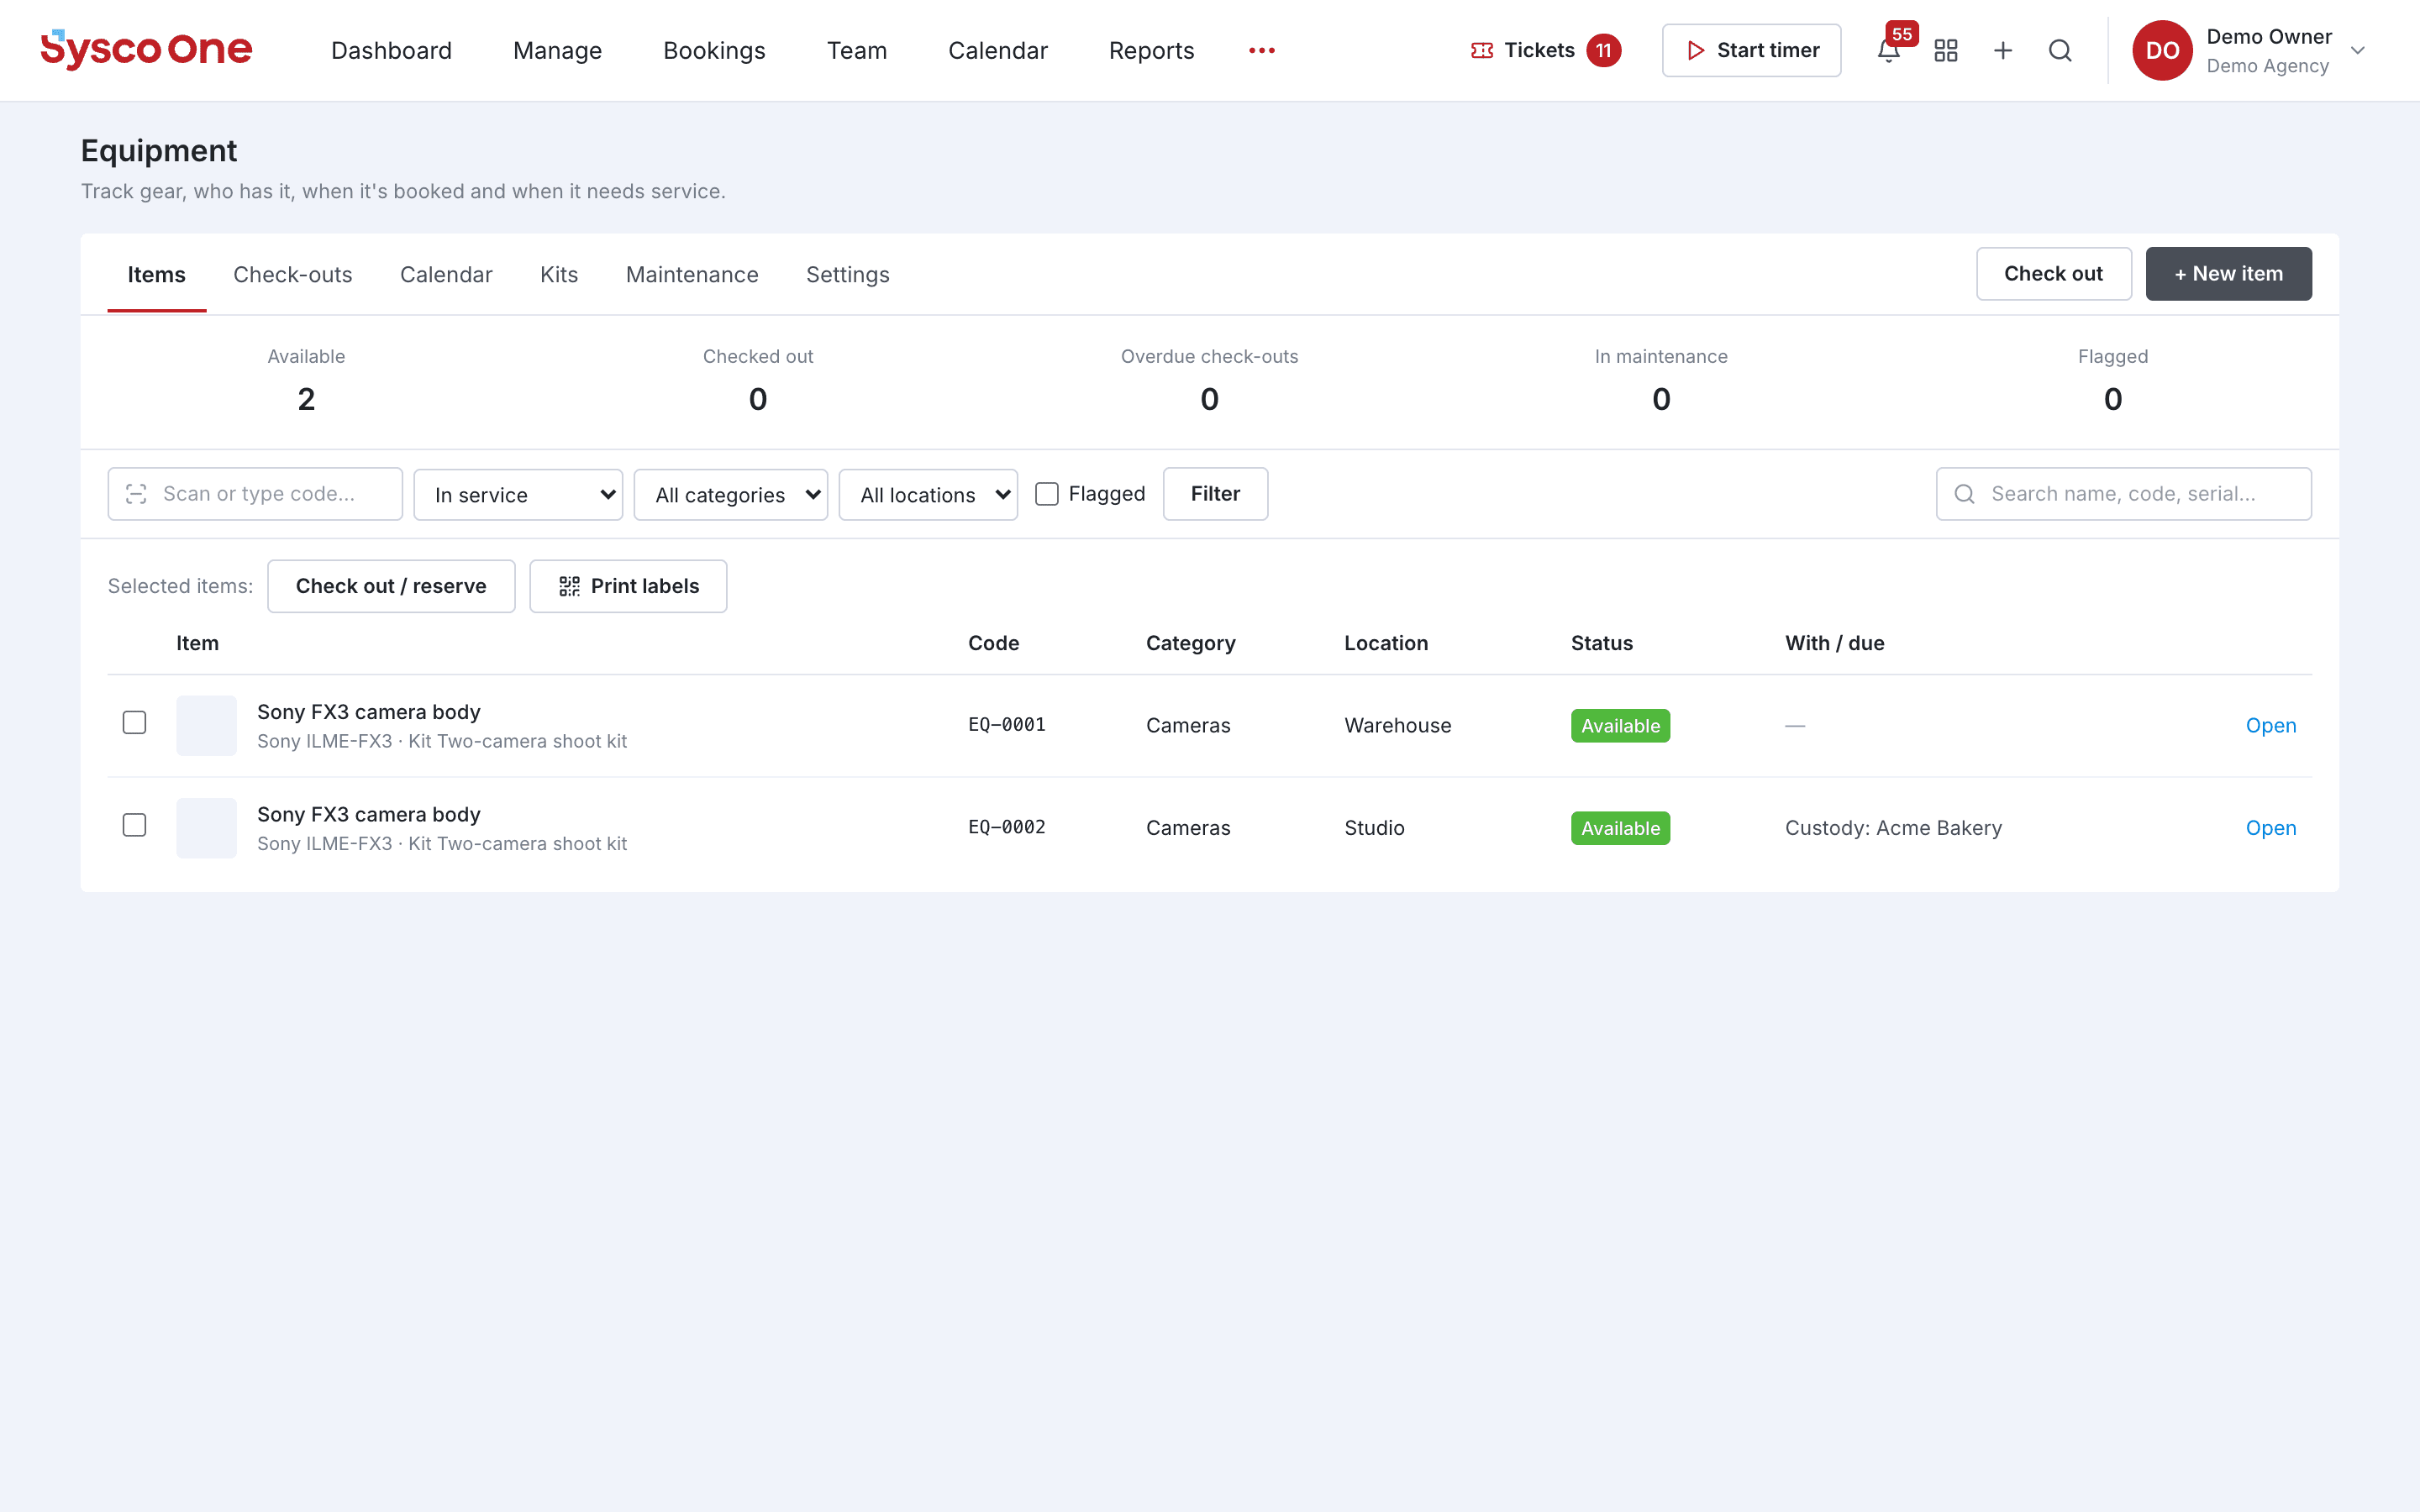Open global search magnifier icon
The height and width of the screenshot is (1512, 2420).
2060,50
